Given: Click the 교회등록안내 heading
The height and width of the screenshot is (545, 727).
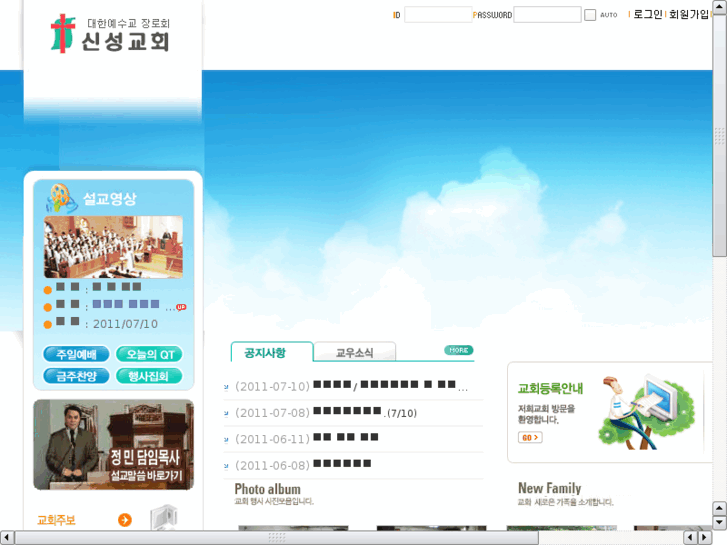Looking at the screenshot, I should [x=550, y=388].
